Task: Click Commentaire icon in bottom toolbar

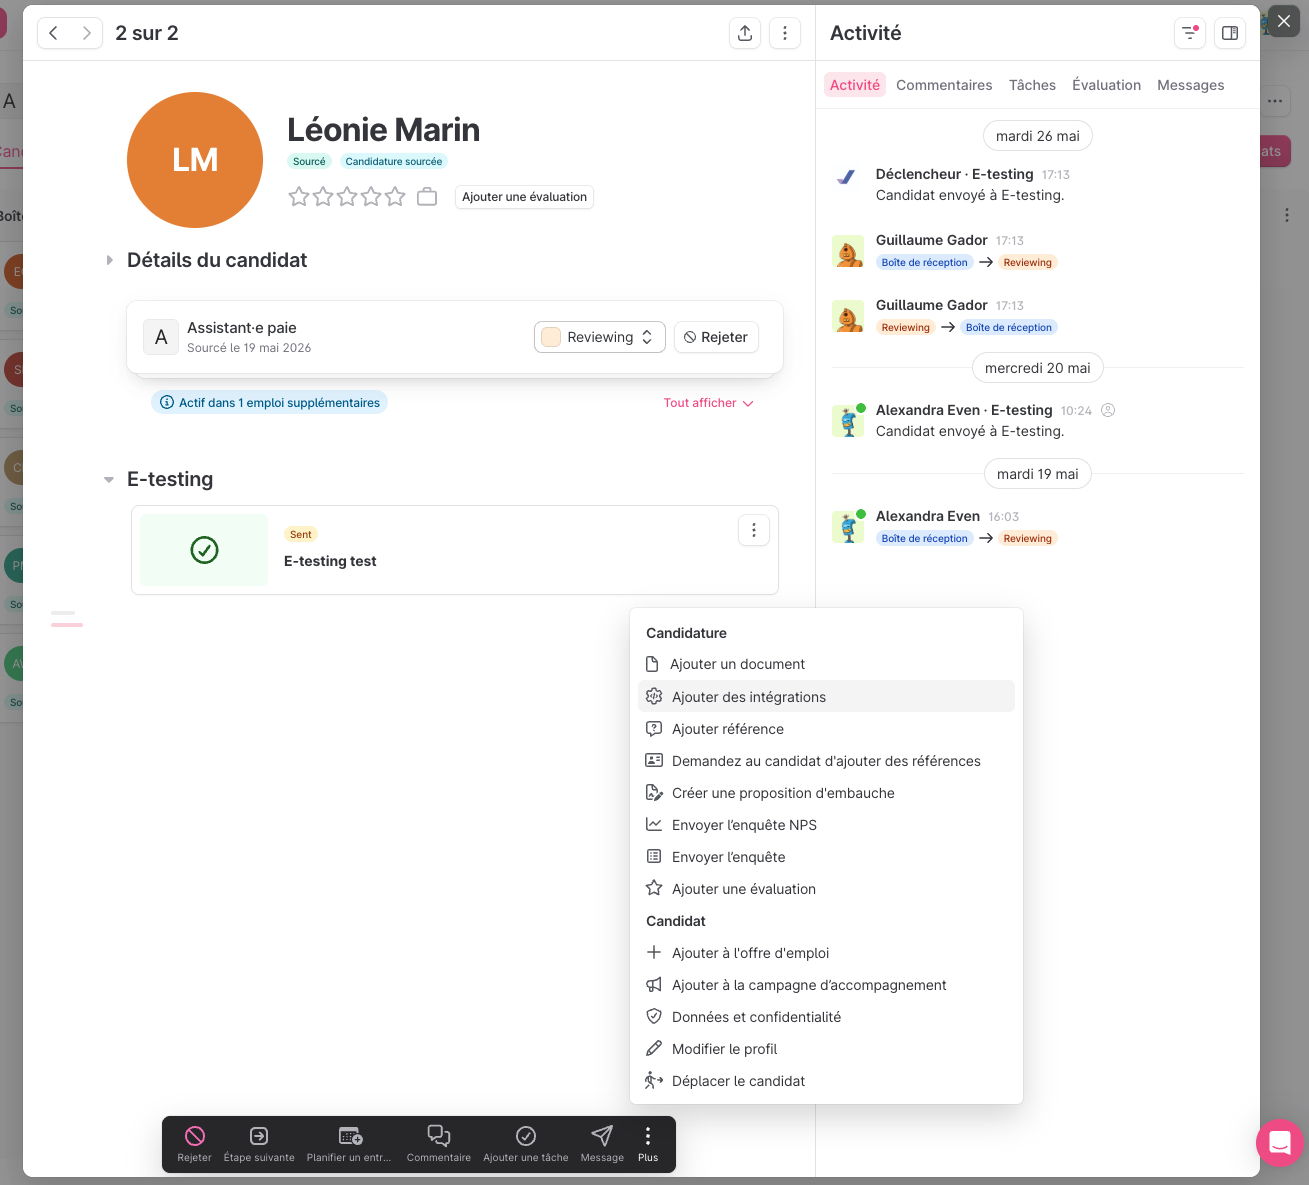Action: point(439,1143)
